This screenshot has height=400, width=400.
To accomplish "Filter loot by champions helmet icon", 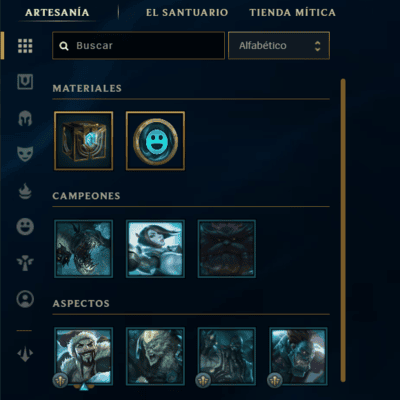I will (25, 118).
